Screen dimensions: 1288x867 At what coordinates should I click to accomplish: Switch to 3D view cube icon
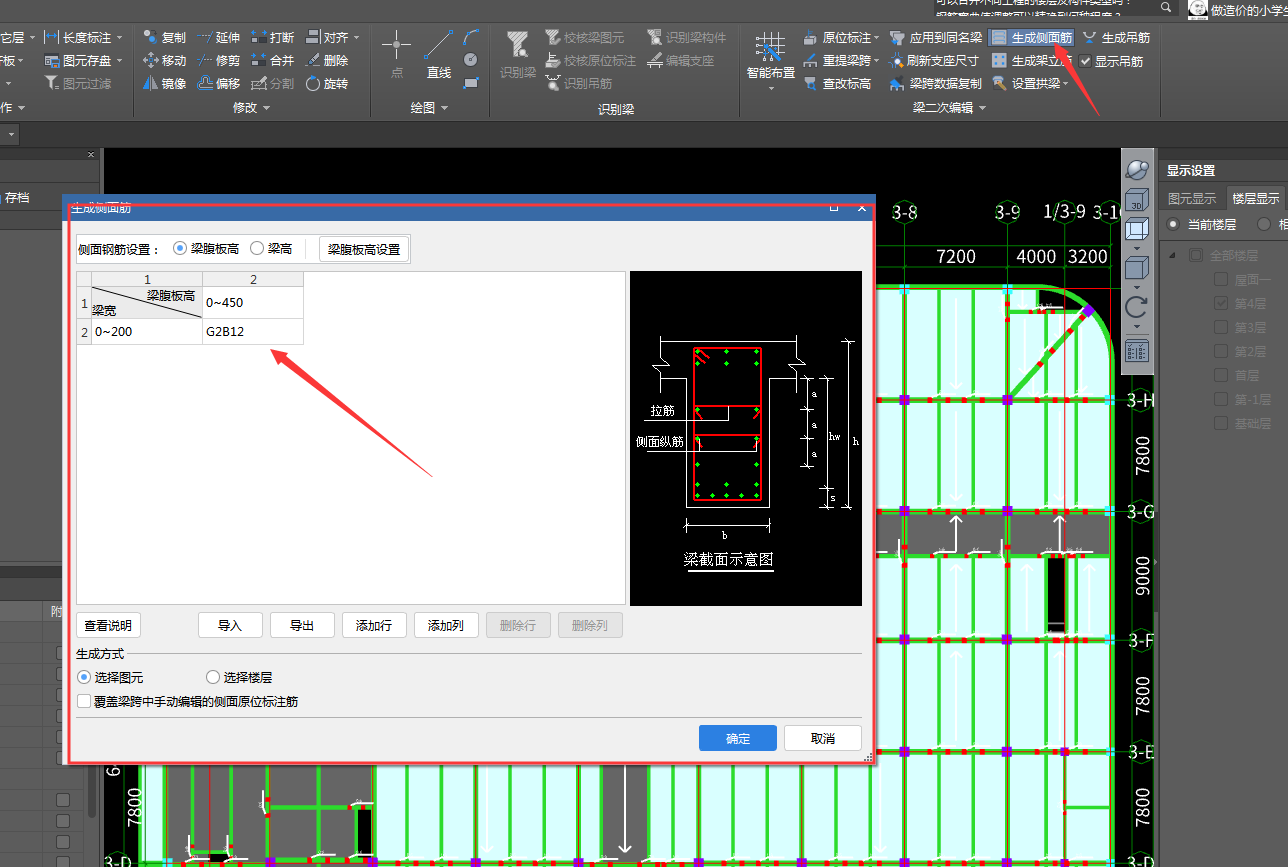click(x=1137, y=200)
